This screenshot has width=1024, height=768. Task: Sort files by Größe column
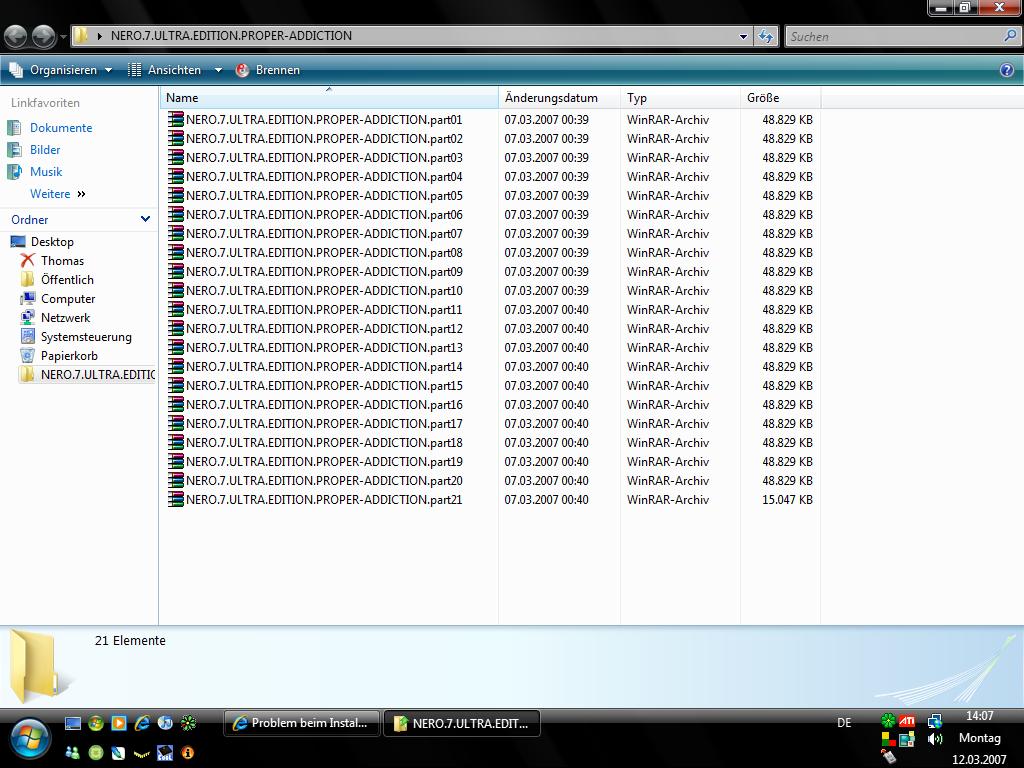(x=780, y=98)
